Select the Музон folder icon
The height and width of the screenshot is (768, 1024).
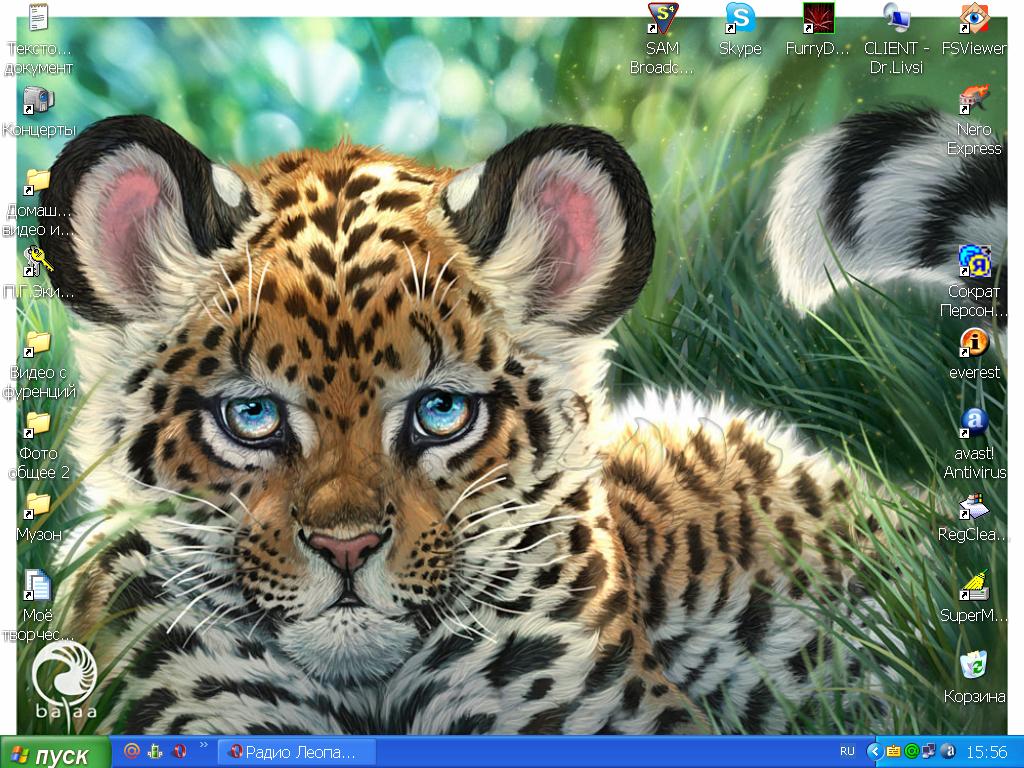click(38, 504)
